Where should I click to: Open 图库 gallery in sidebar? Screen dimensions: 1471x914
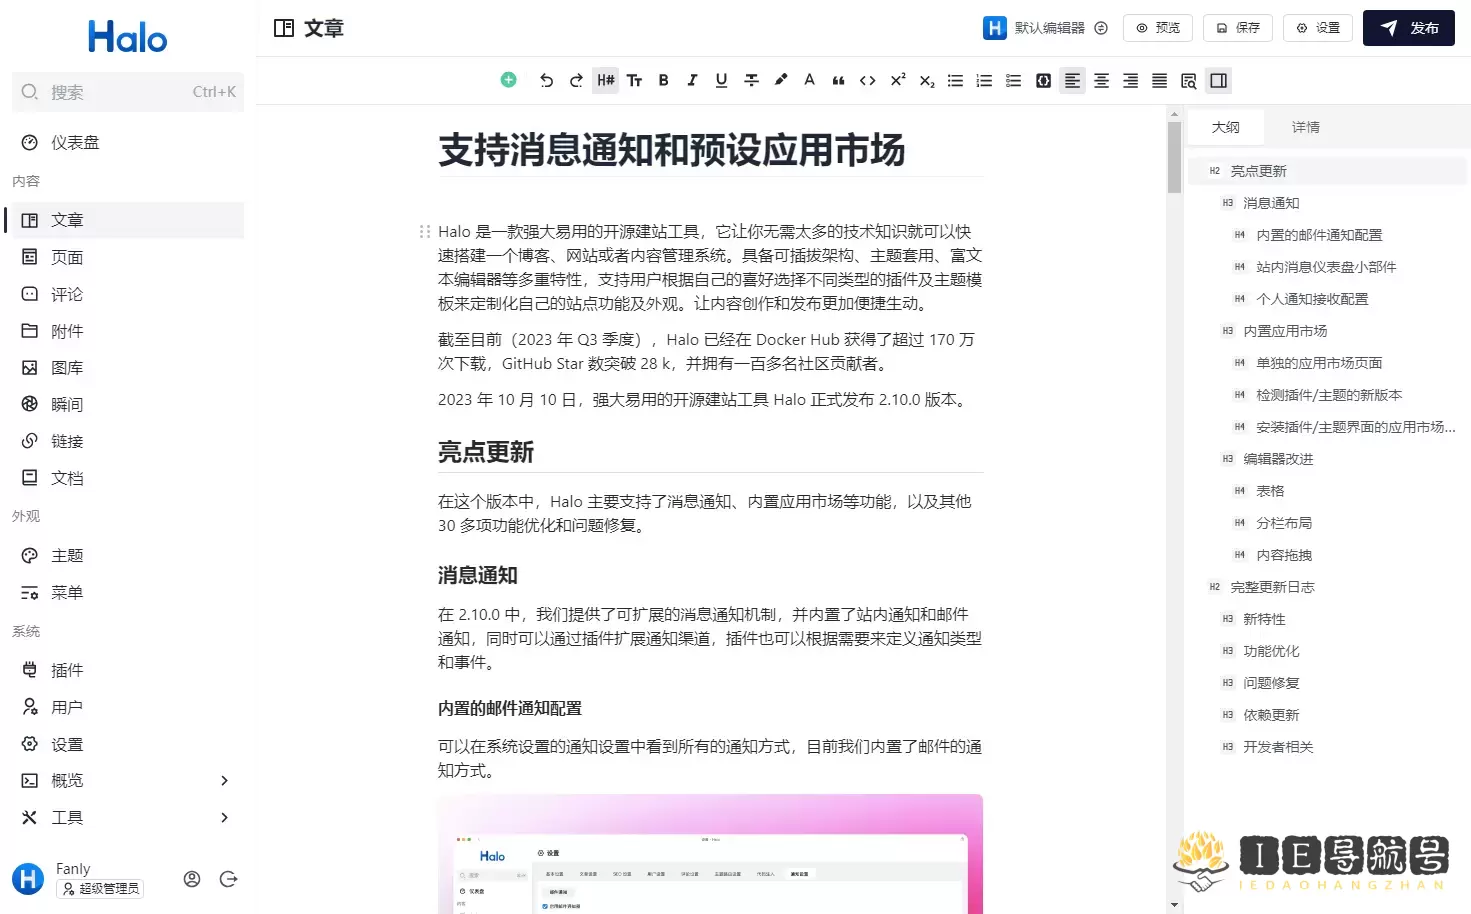click(x=126, y=368)
